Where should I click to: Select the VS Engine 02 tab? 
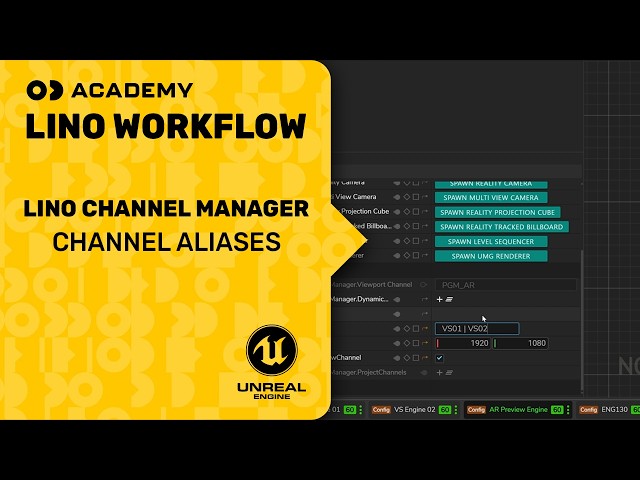415,409
